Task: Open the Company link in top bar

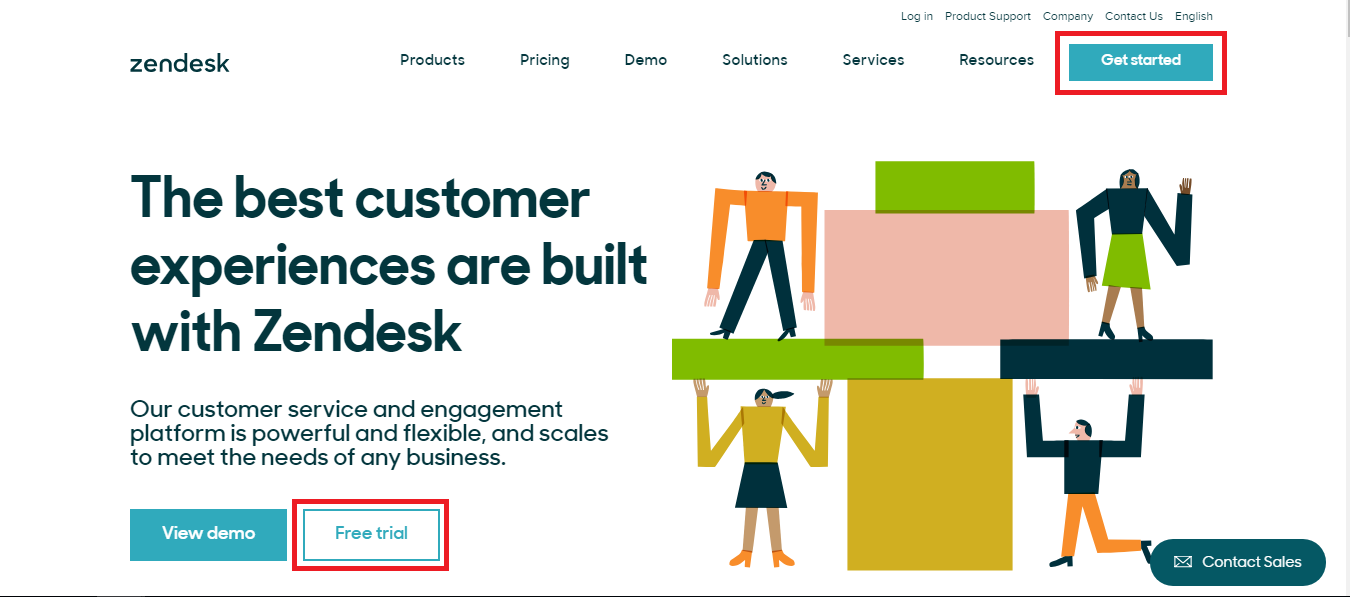Action: pyautogui.click(x=1067, y=16)
